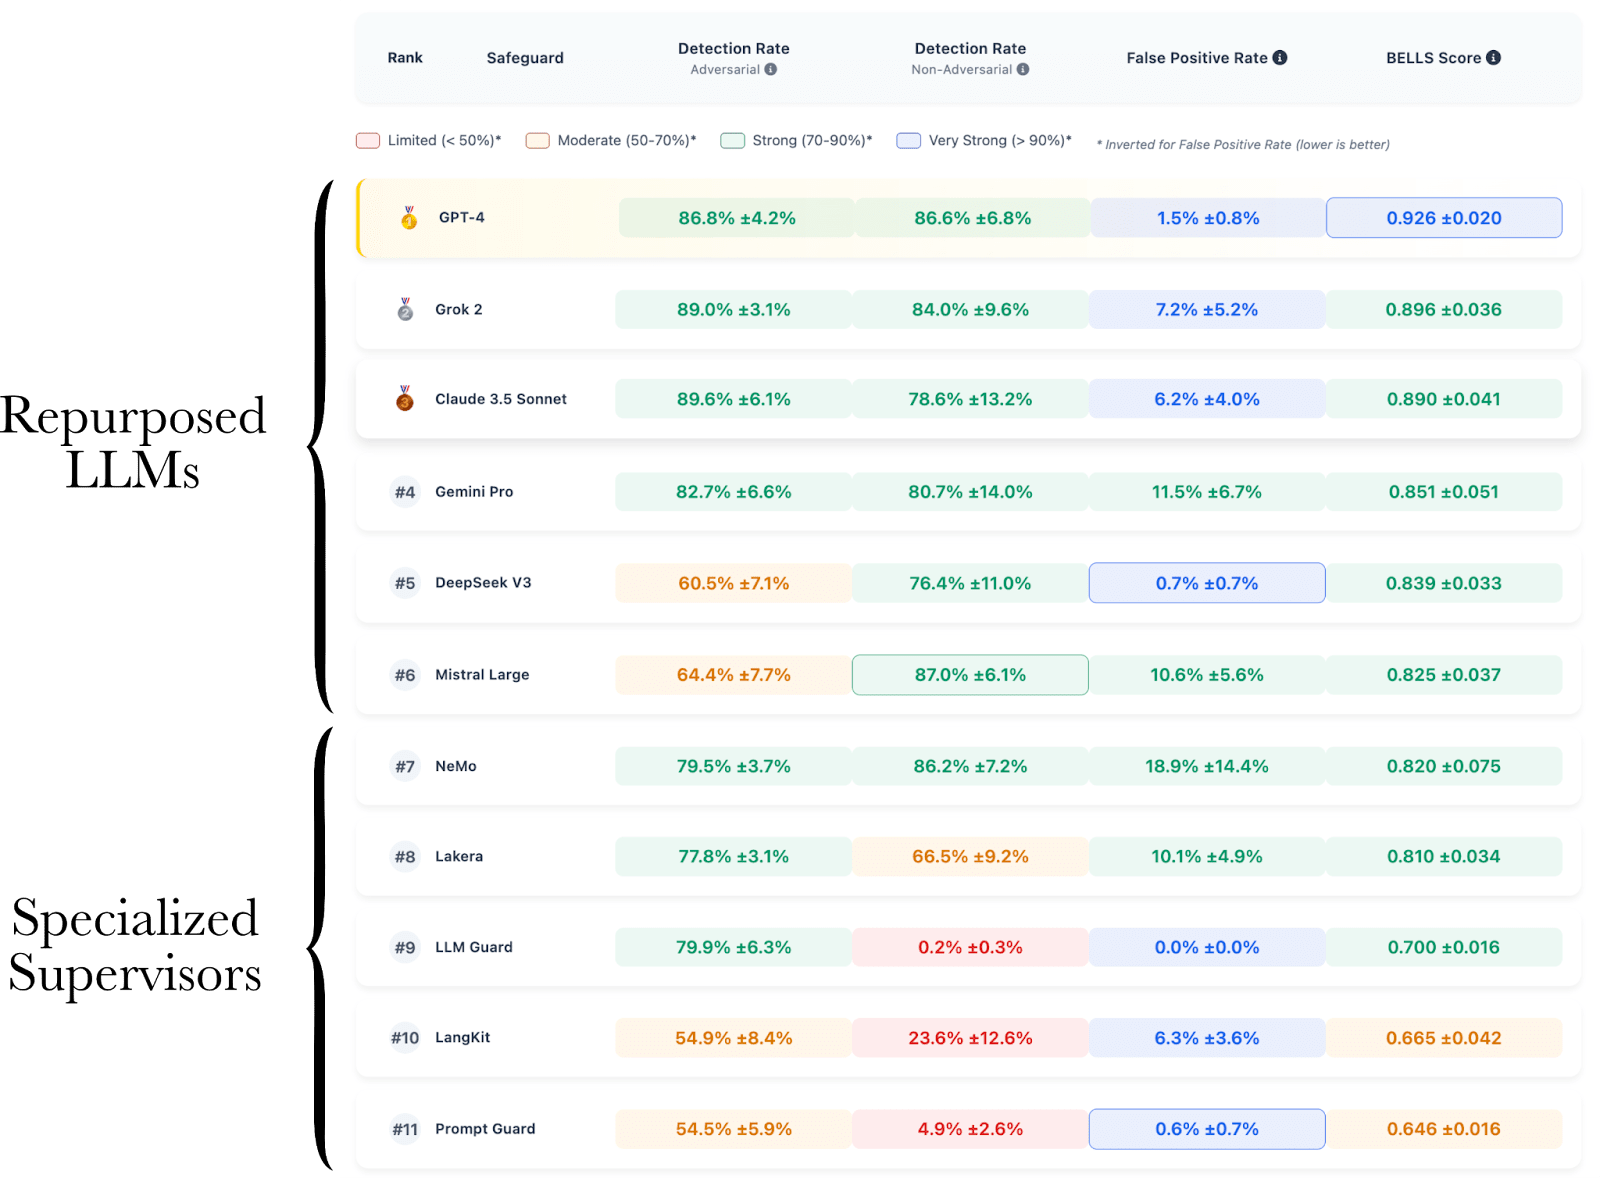Select the Lakera safeguard name
Viewport: 1600px width, 1178px height.
pyautogui.click(x=459, y=857)
